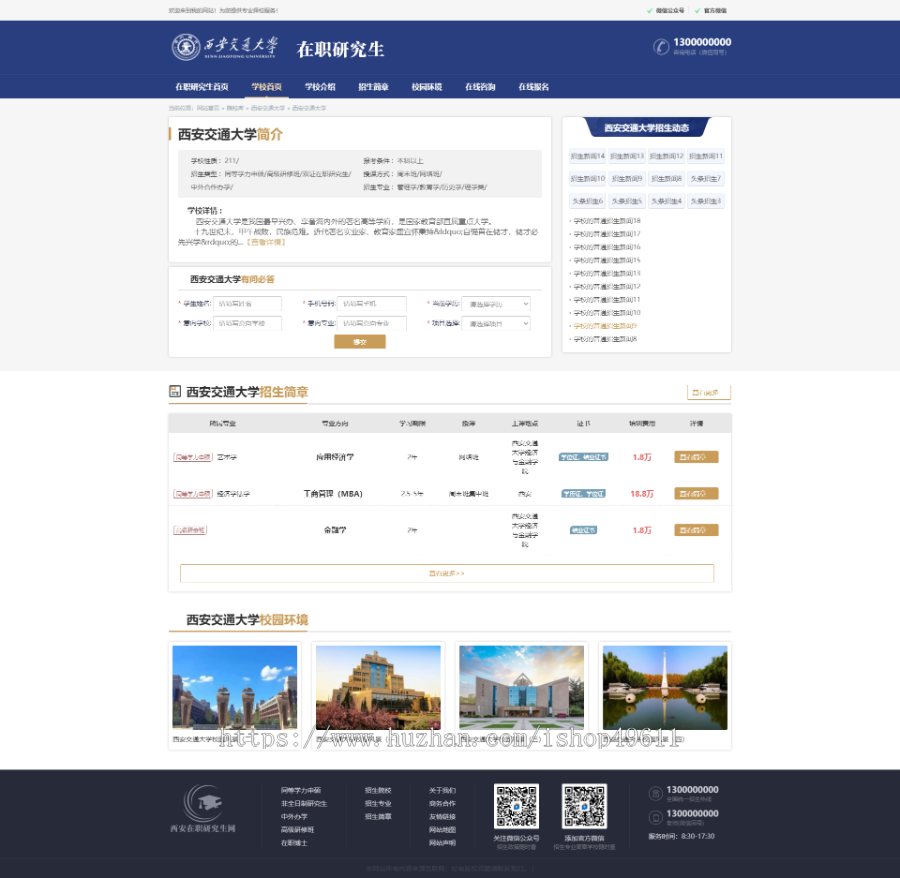Click the footer mobile phone icon
This screenshot has width=900, height=878.
[x=655, y=817]
